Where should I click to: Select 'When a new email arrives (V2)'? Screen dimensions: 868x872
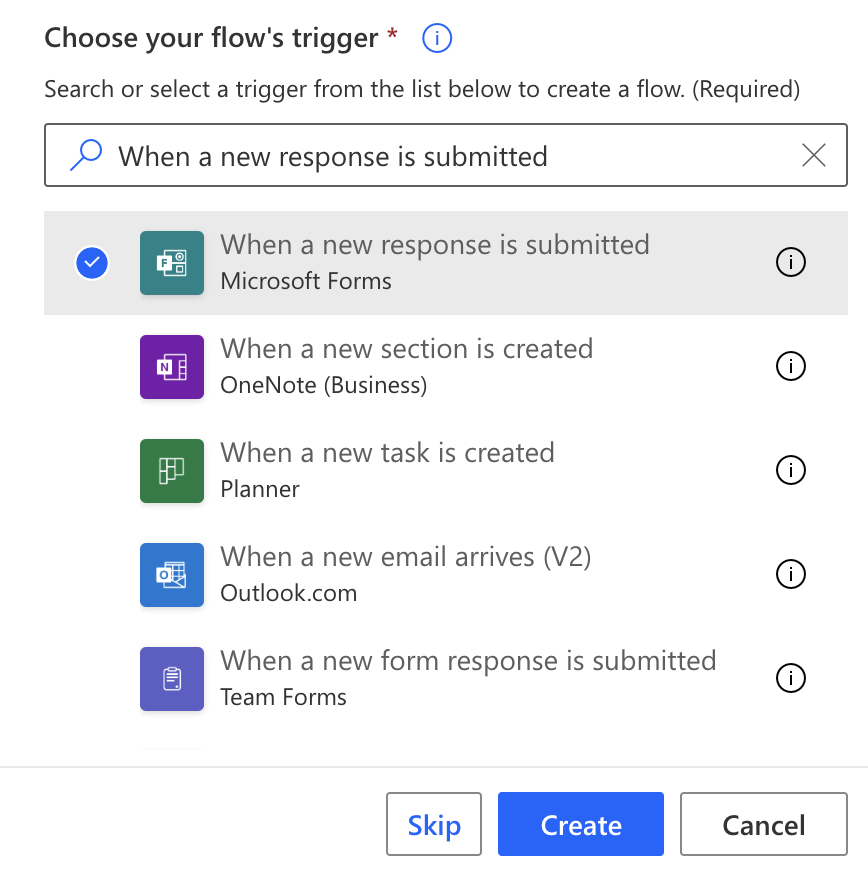(446, 574)
